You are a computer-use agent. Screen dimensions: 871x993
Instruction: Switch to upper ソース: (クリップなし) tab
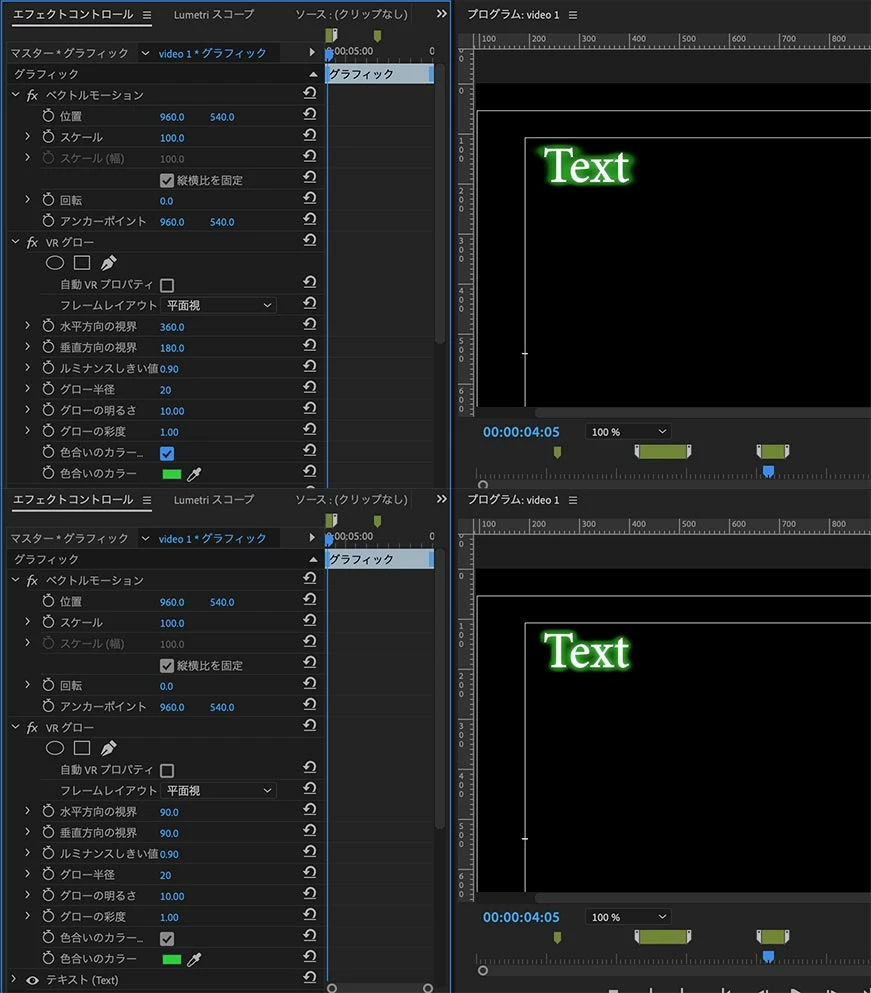pyautogui.click(x=352, y=15)
